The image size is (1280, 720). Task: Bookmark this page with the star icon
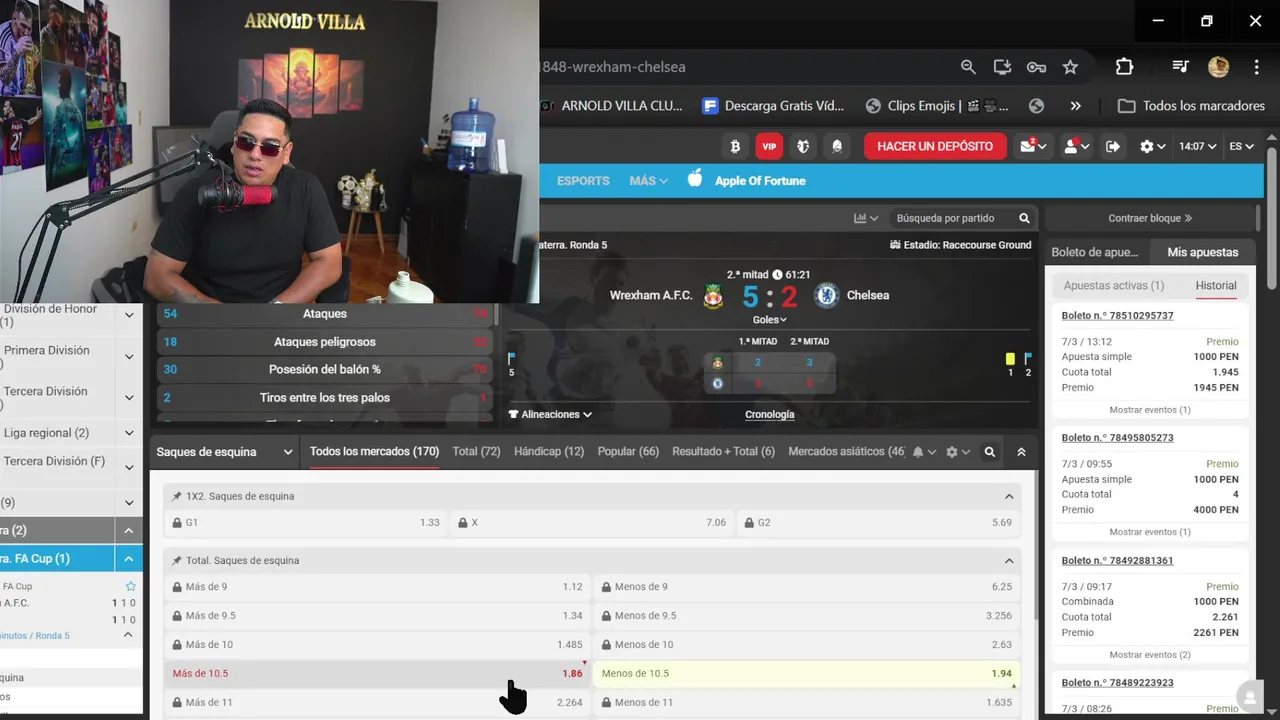click(x=1070, y=67)
